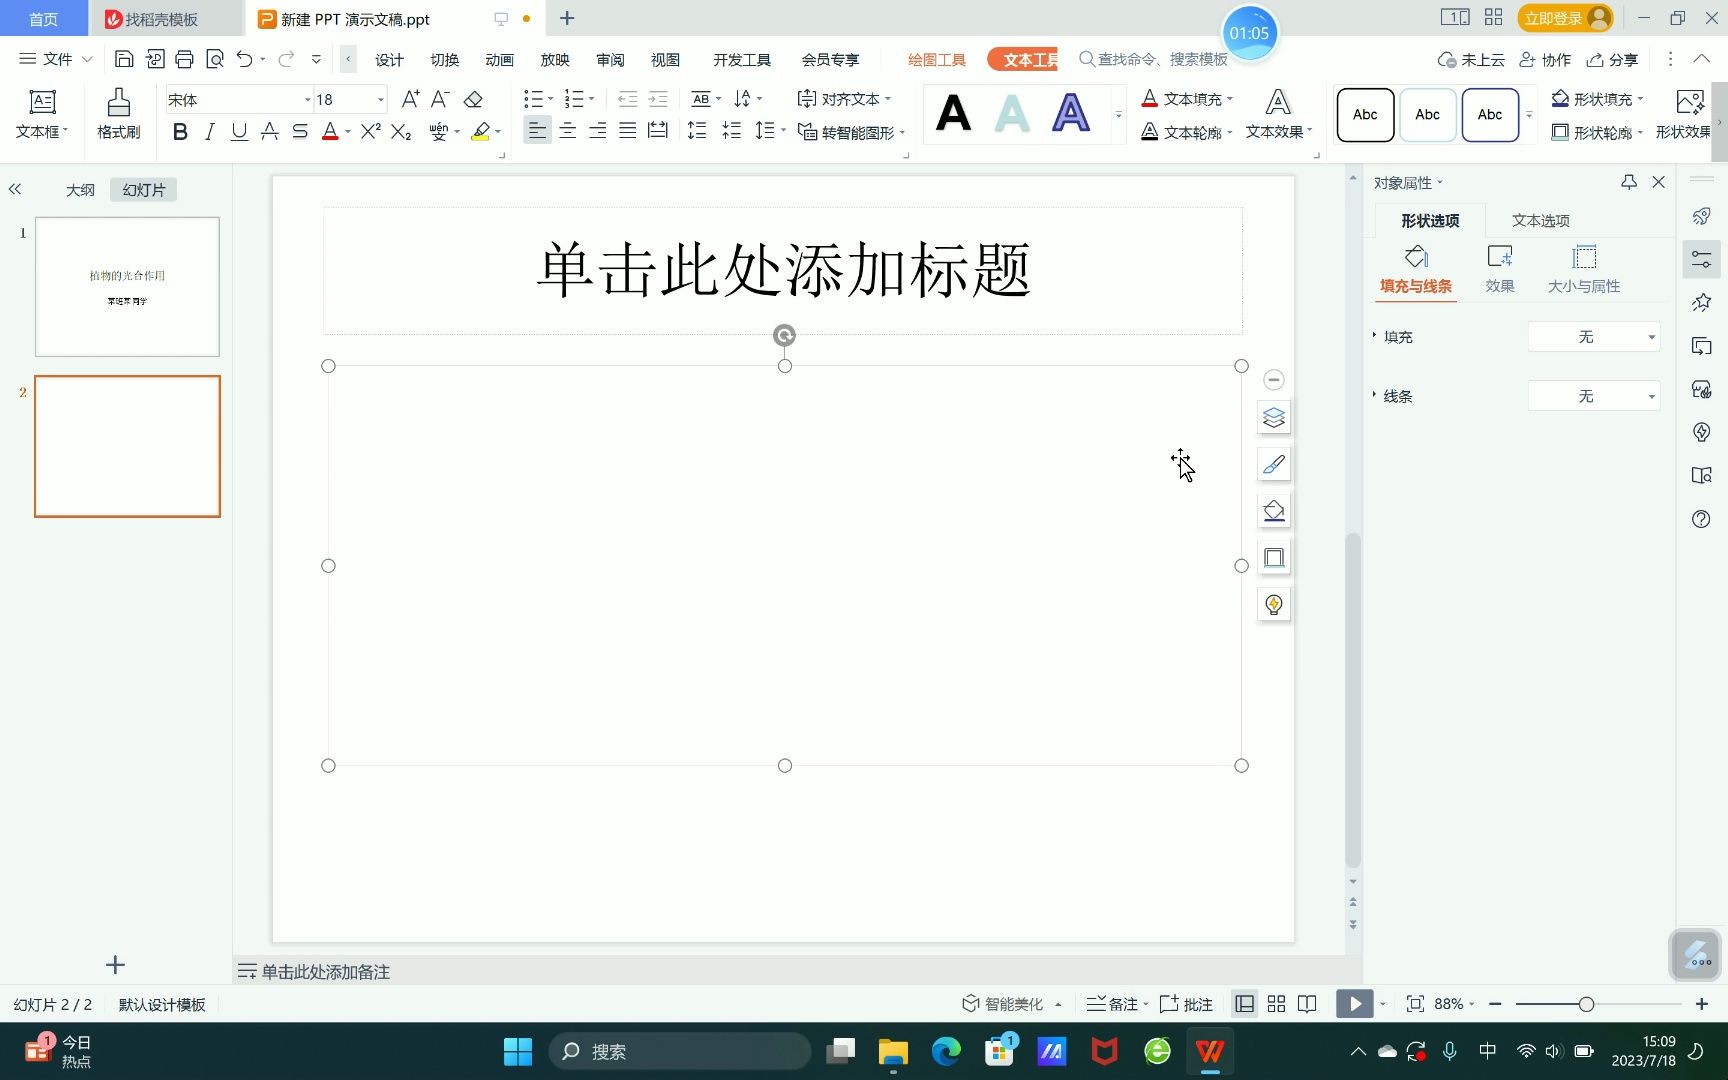The image size is (1728, 1080).
Task: Toggle underline formatting
Action: (239, 131)
